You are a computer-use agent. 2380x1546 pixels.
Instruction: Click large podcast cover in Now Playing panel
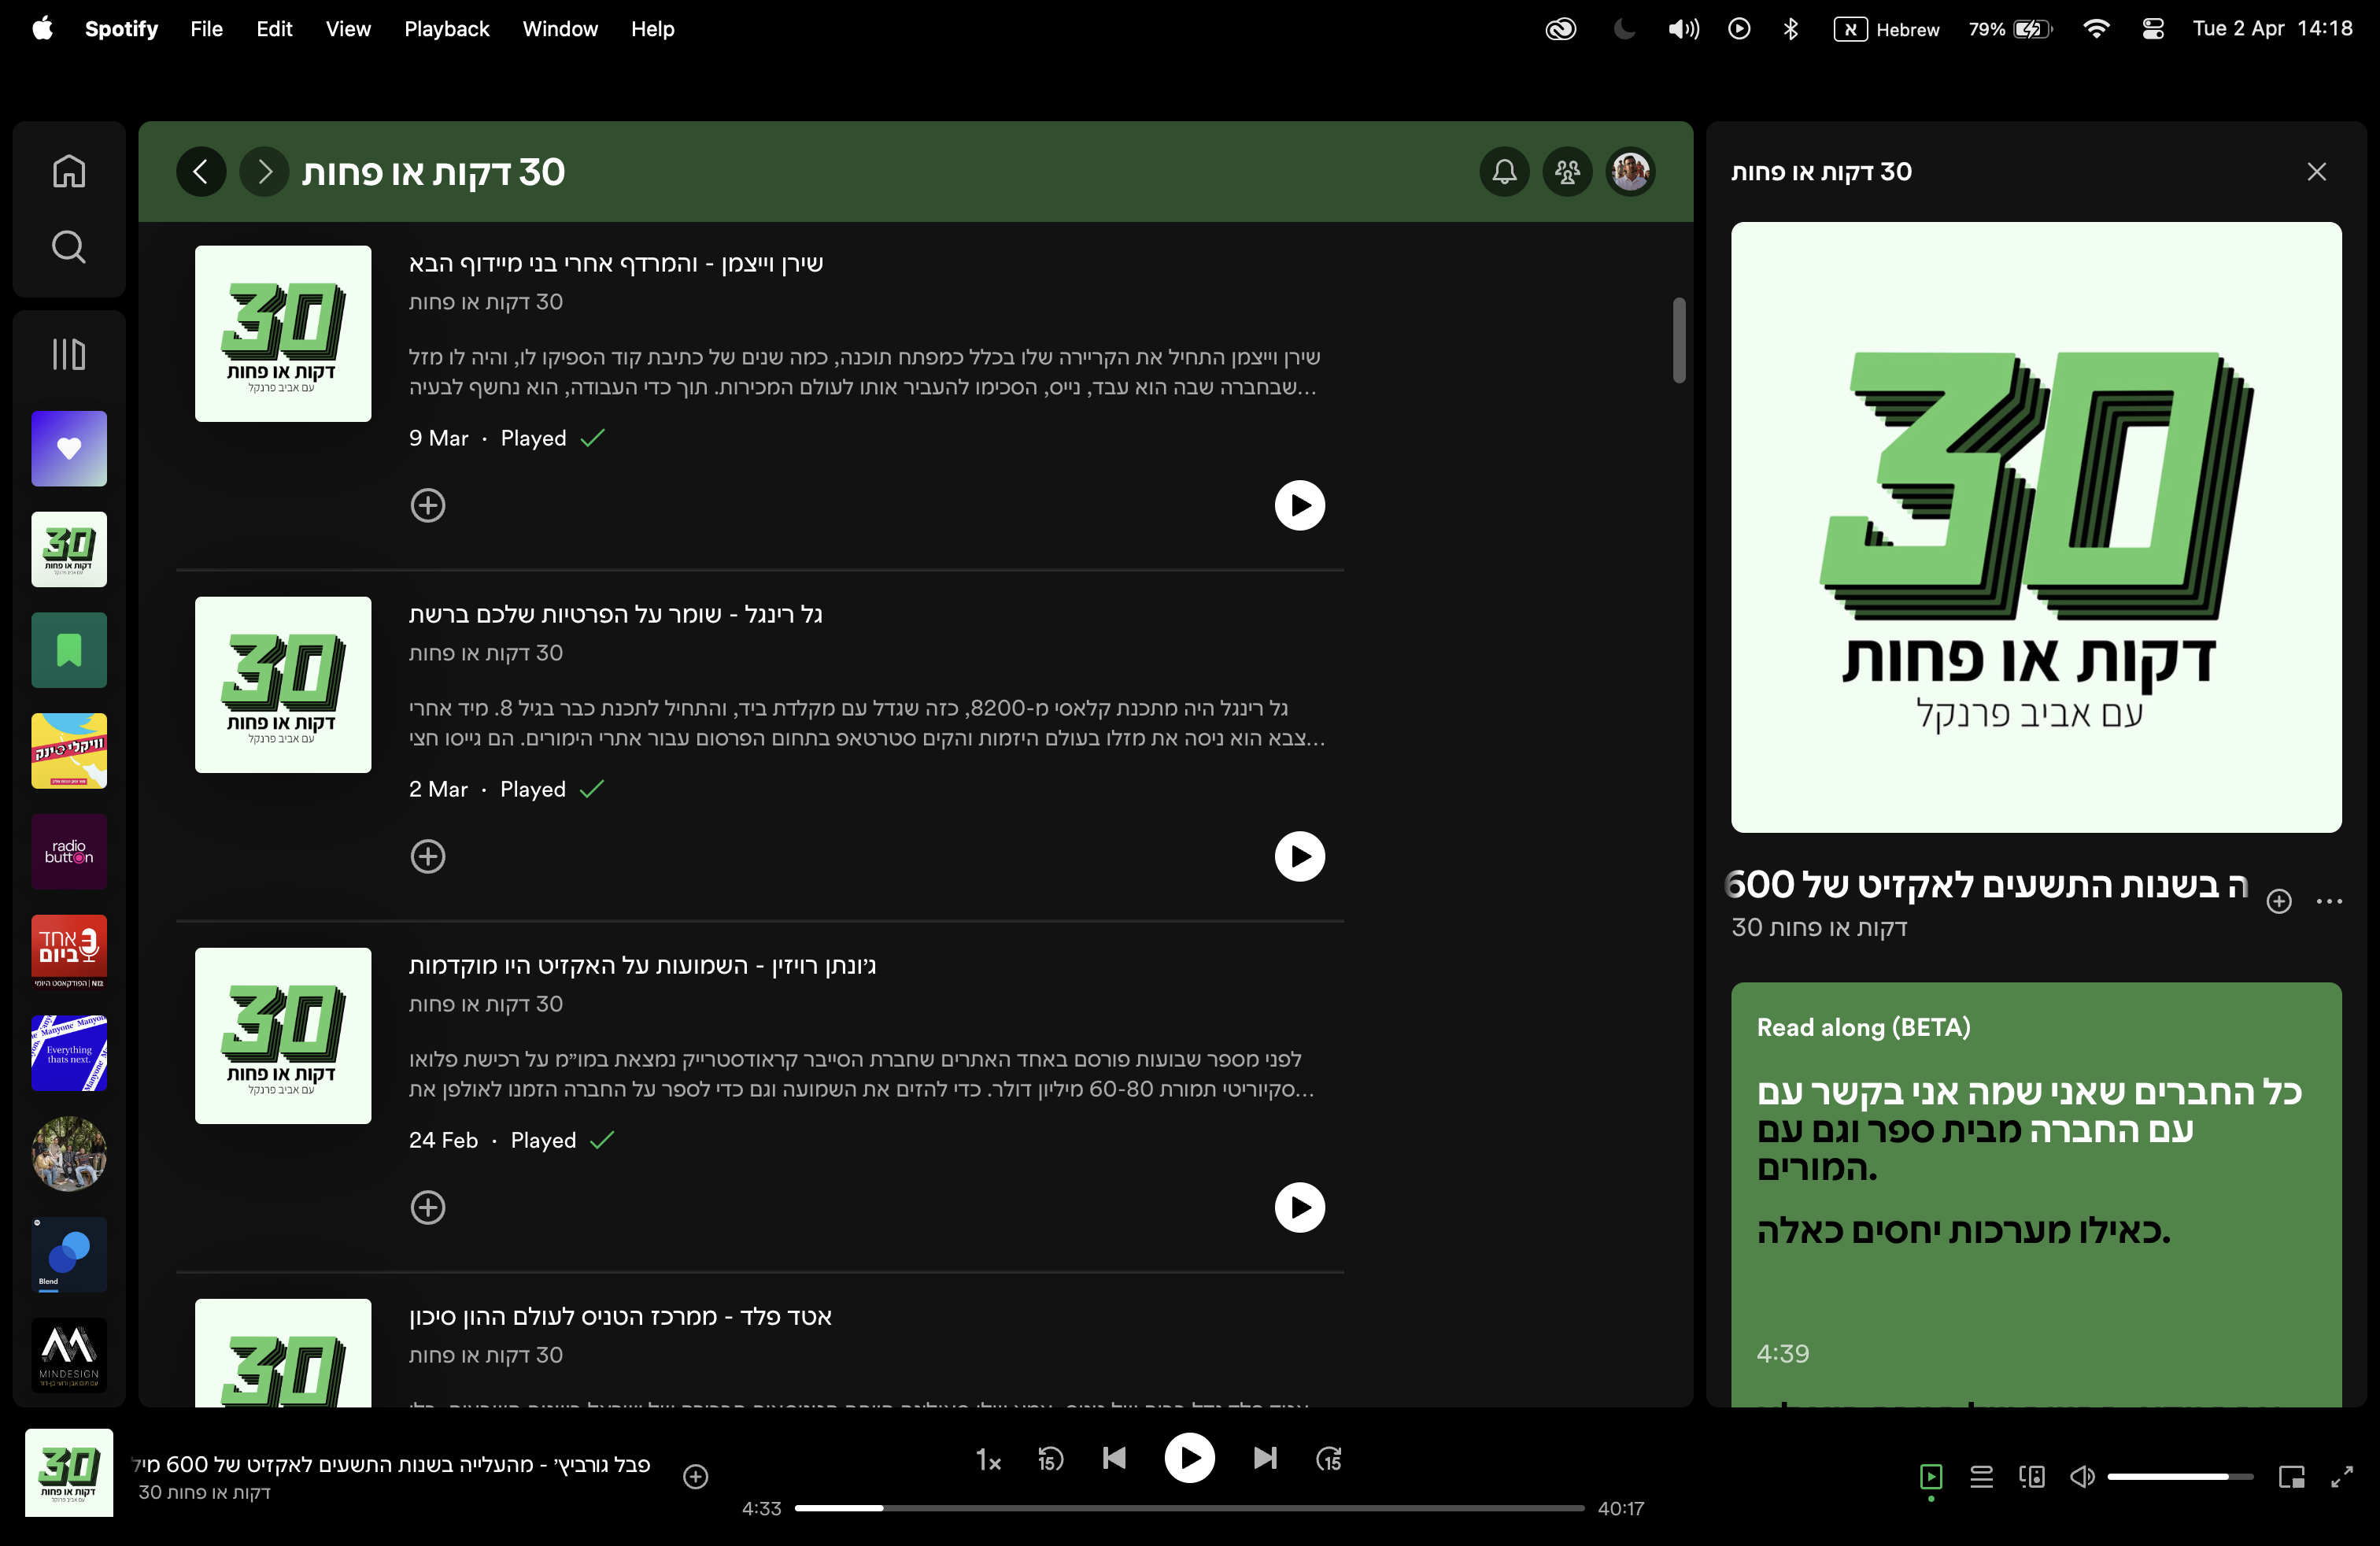pyautogui.click(x=2036, y=527)
